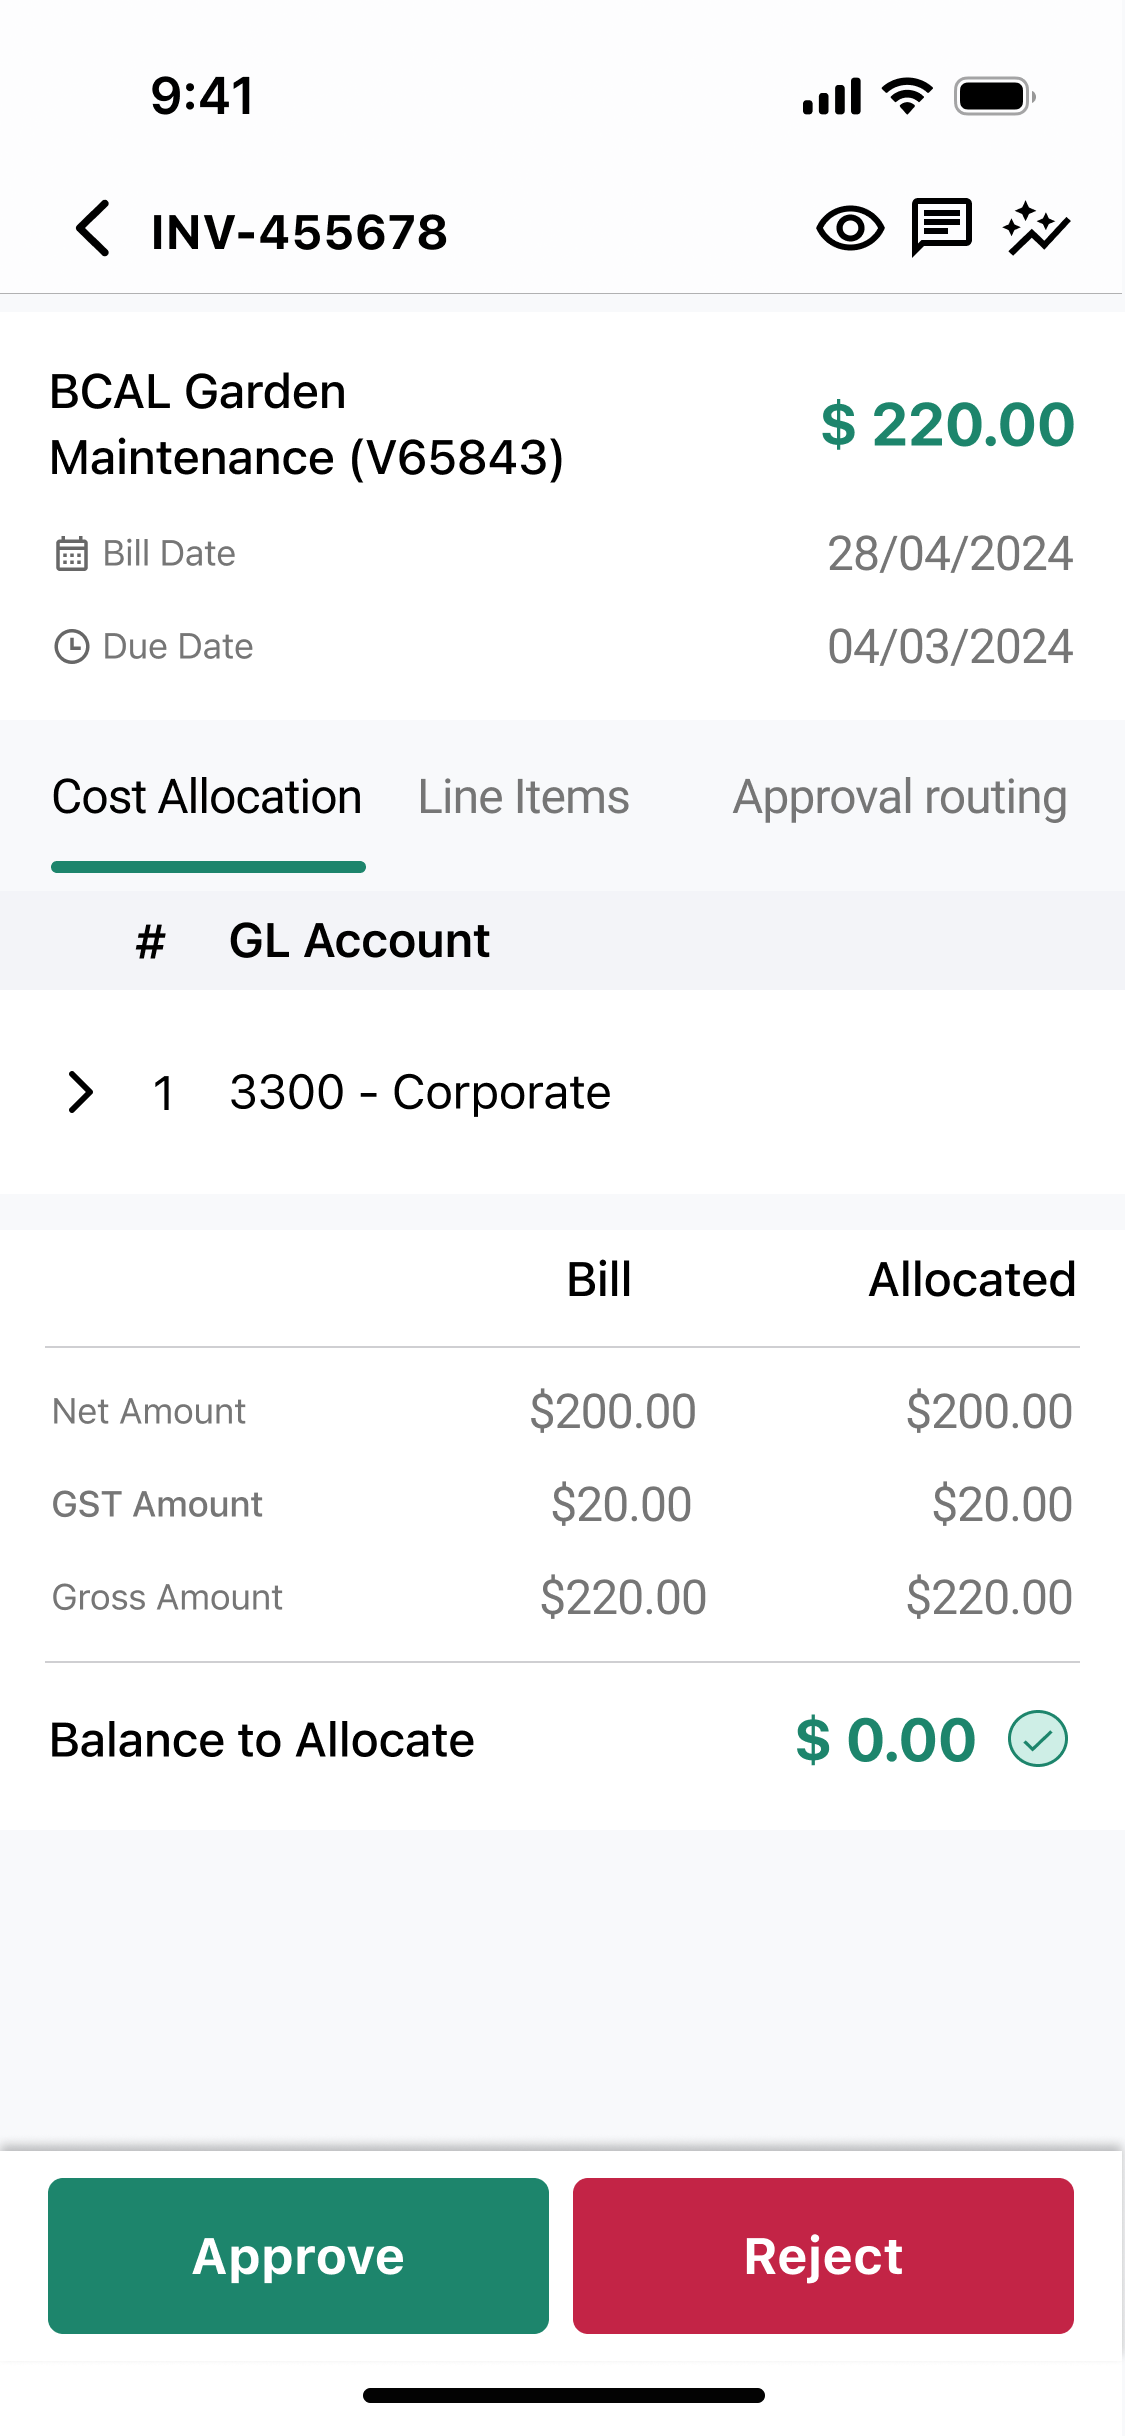Tap the GL Account column header
Image resolution: width=1125 pixels, height=2436 pixels.
click(x=359, y=940)
